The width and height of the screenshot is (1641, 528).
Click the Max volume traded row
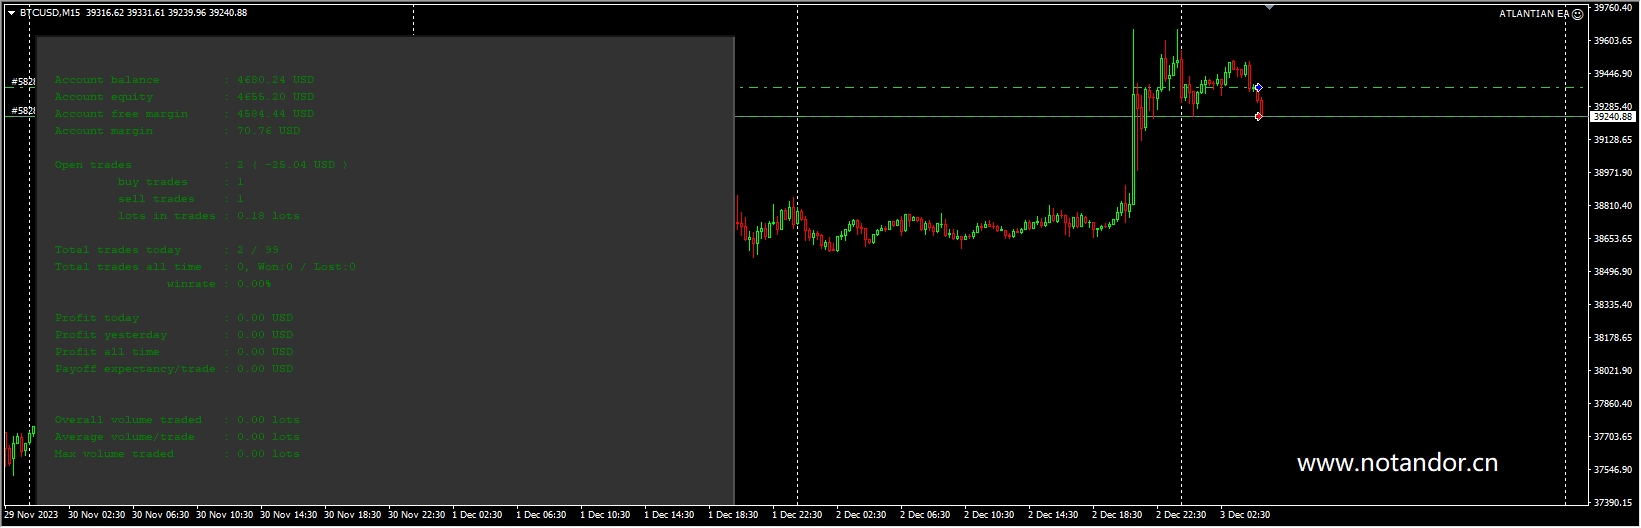click(177, 454)
